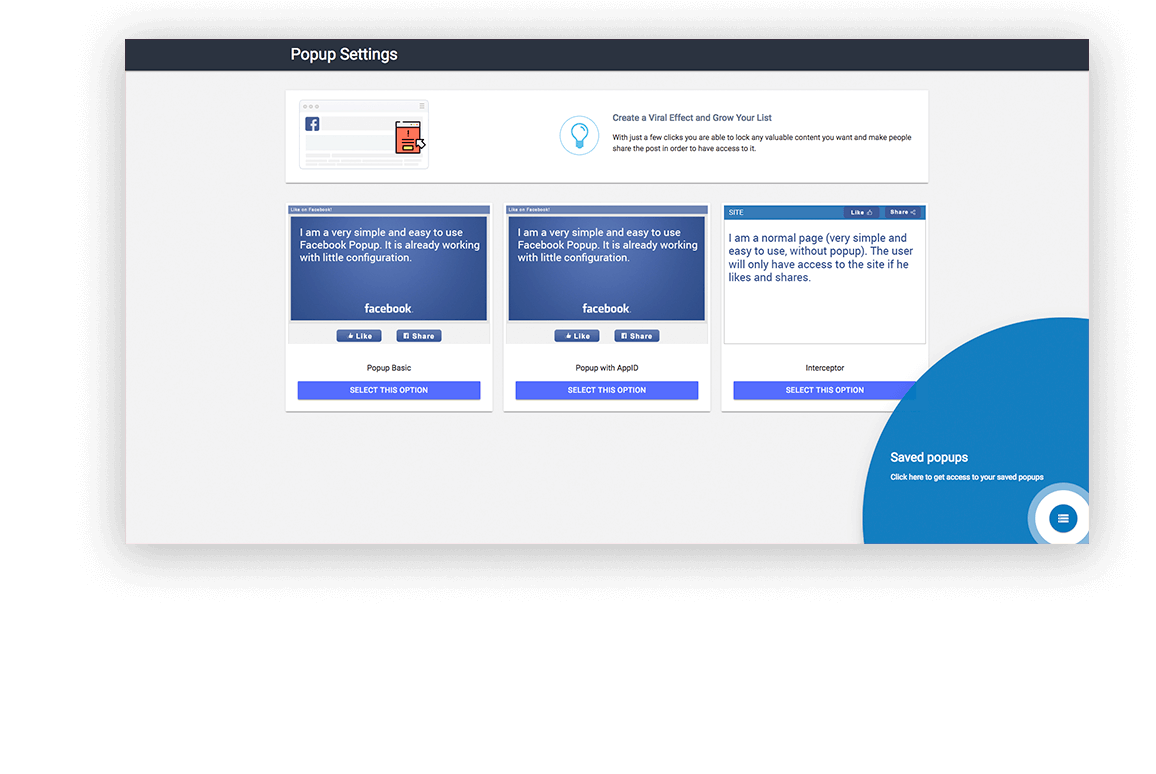Select this option for Popup with AppID
The width and height of the screenshot is (1156, 774).
(607, 390)
